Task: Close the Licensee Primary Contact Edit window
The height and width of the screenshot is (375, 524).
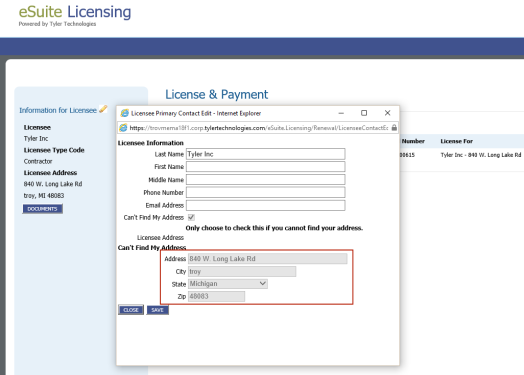Action: point(387,113)
